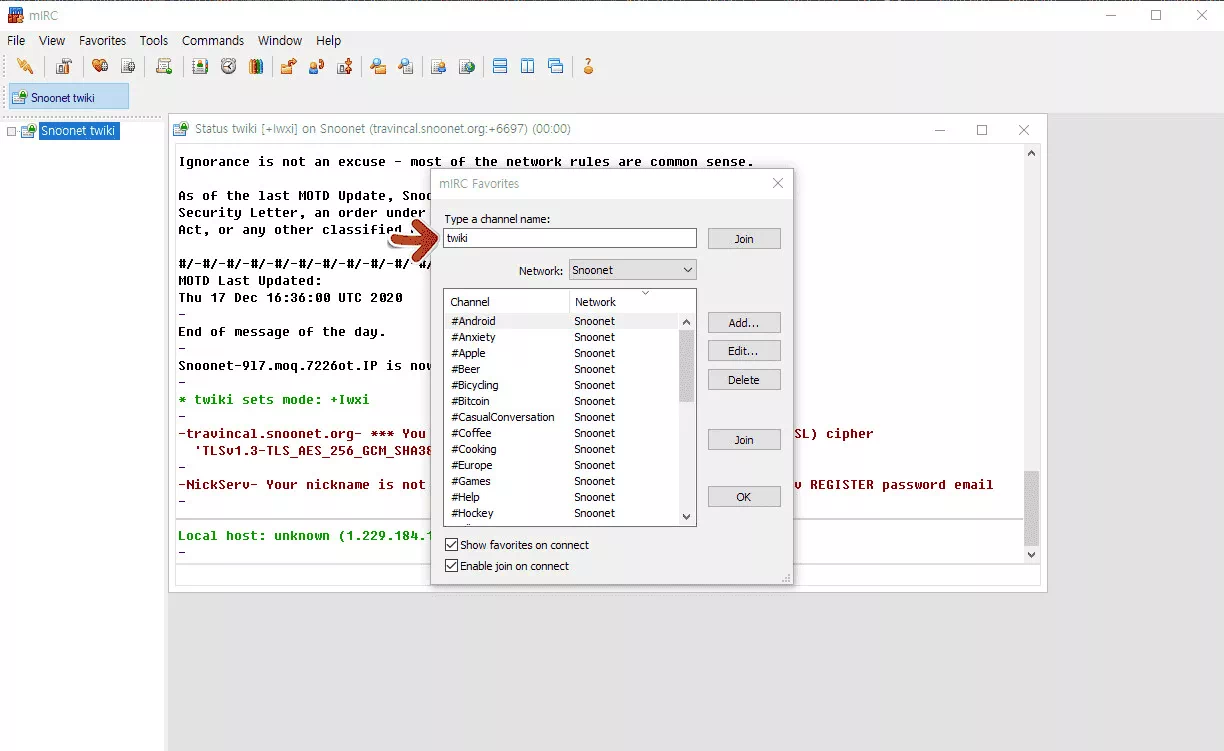Collapse the Snoonet twiki tree node box
Screen dimensions: 1224x751
click(x=12, y=131)
